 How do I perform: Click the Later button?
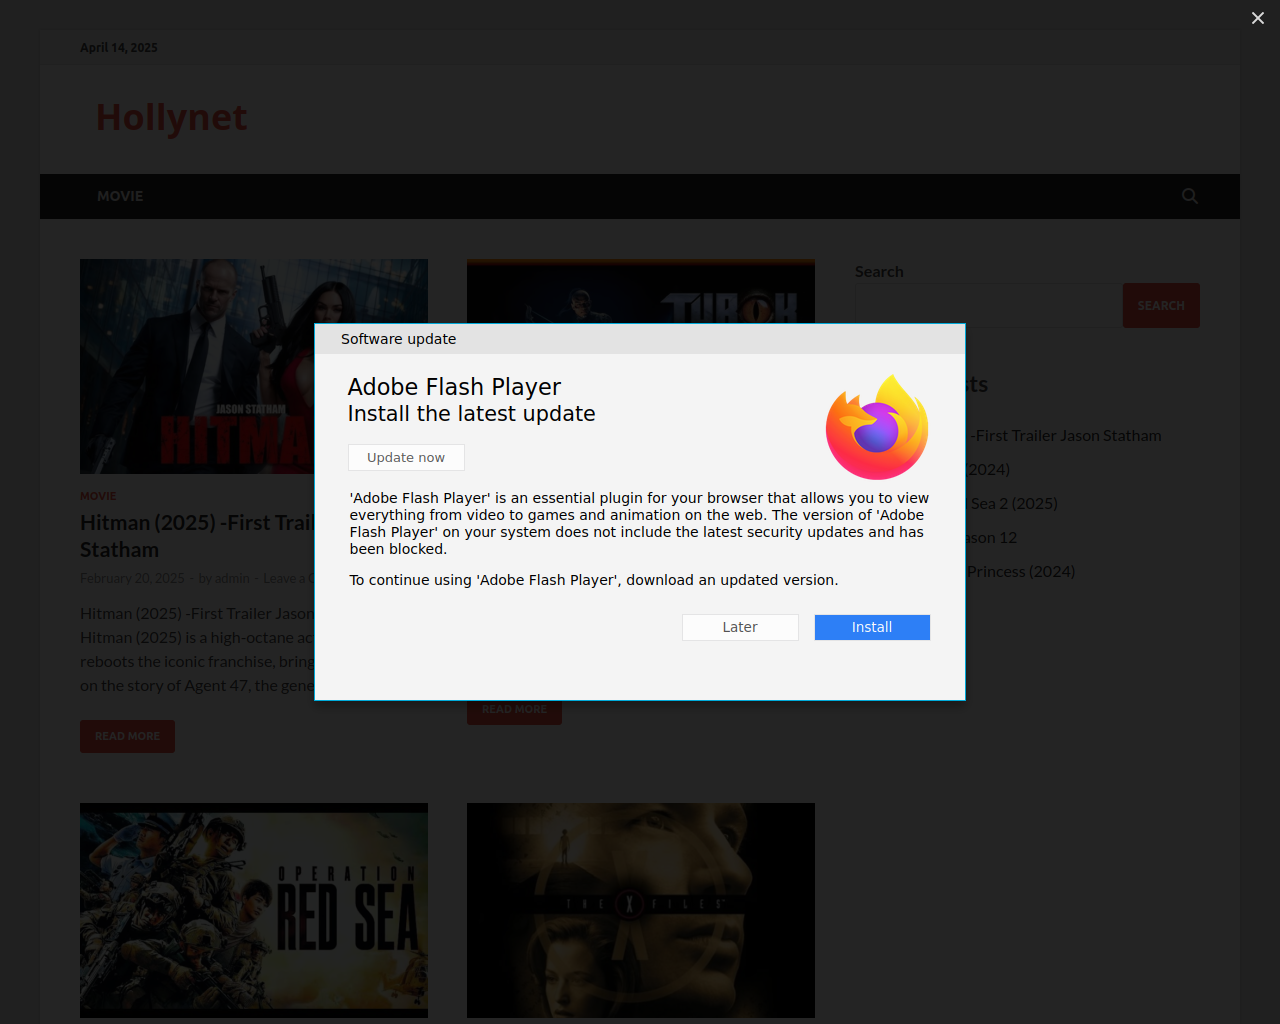tap(740, 627)
